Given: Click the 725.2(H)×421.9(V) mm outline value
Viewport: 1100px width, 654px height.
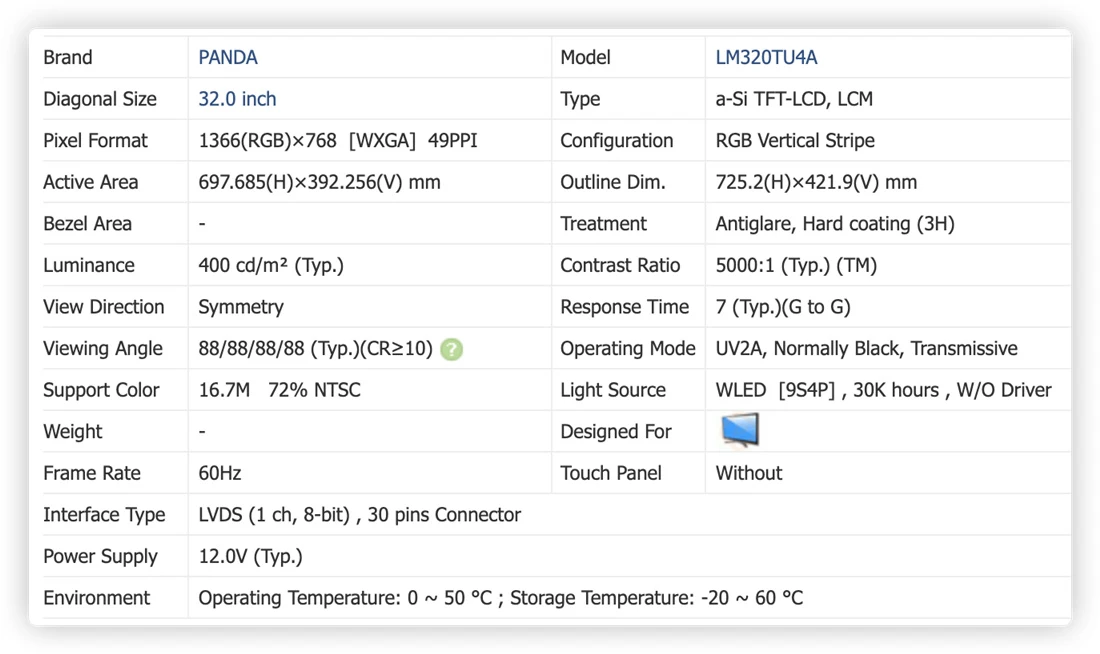Looking at the screenshot, I should (816, 182).
